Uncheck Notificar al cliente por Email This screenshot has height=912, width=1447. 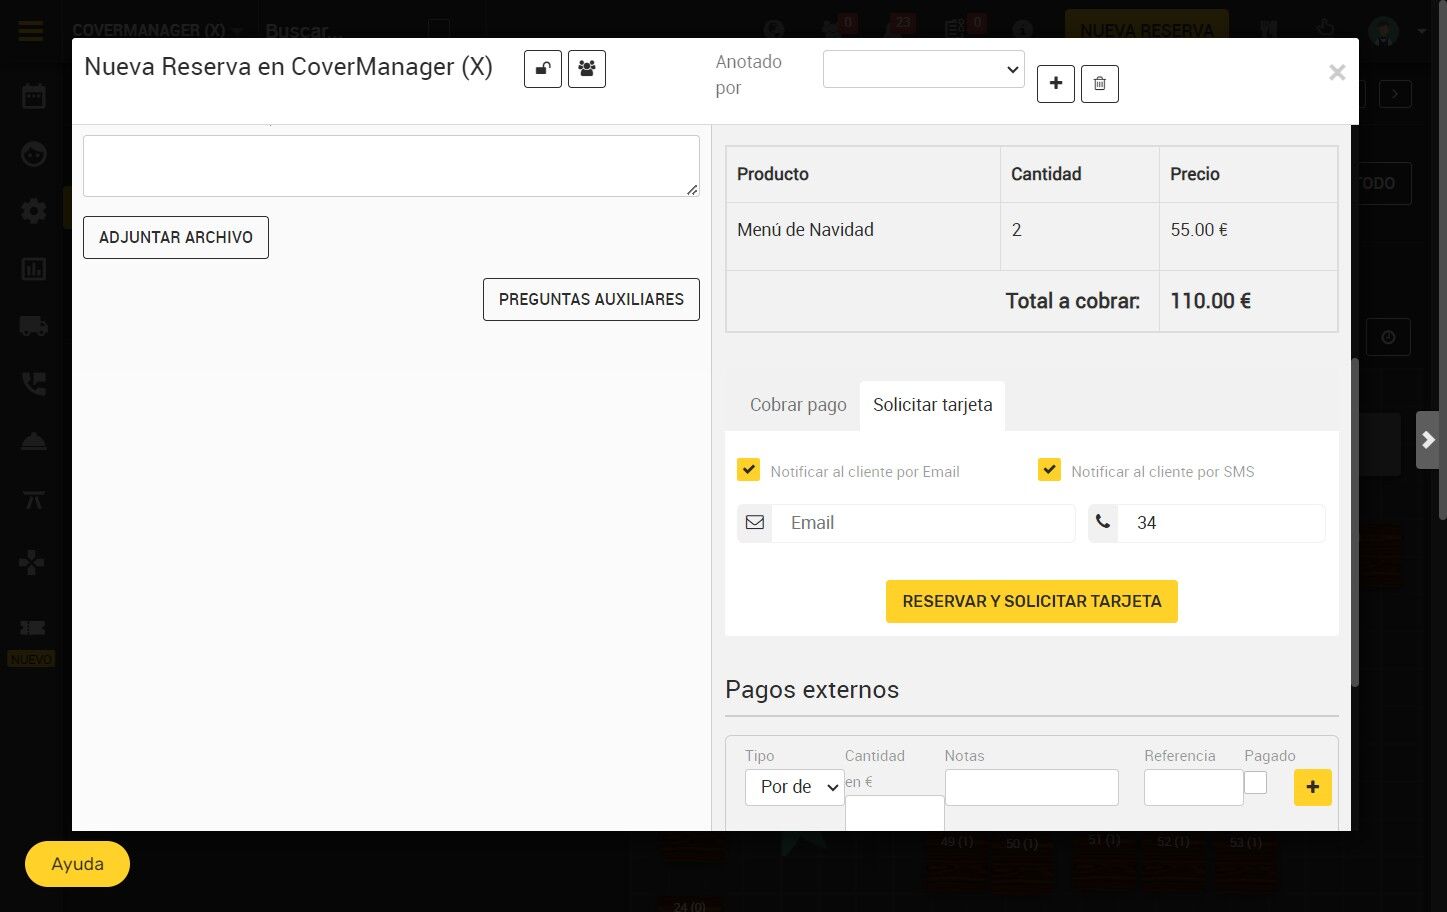tap(748, 470)
